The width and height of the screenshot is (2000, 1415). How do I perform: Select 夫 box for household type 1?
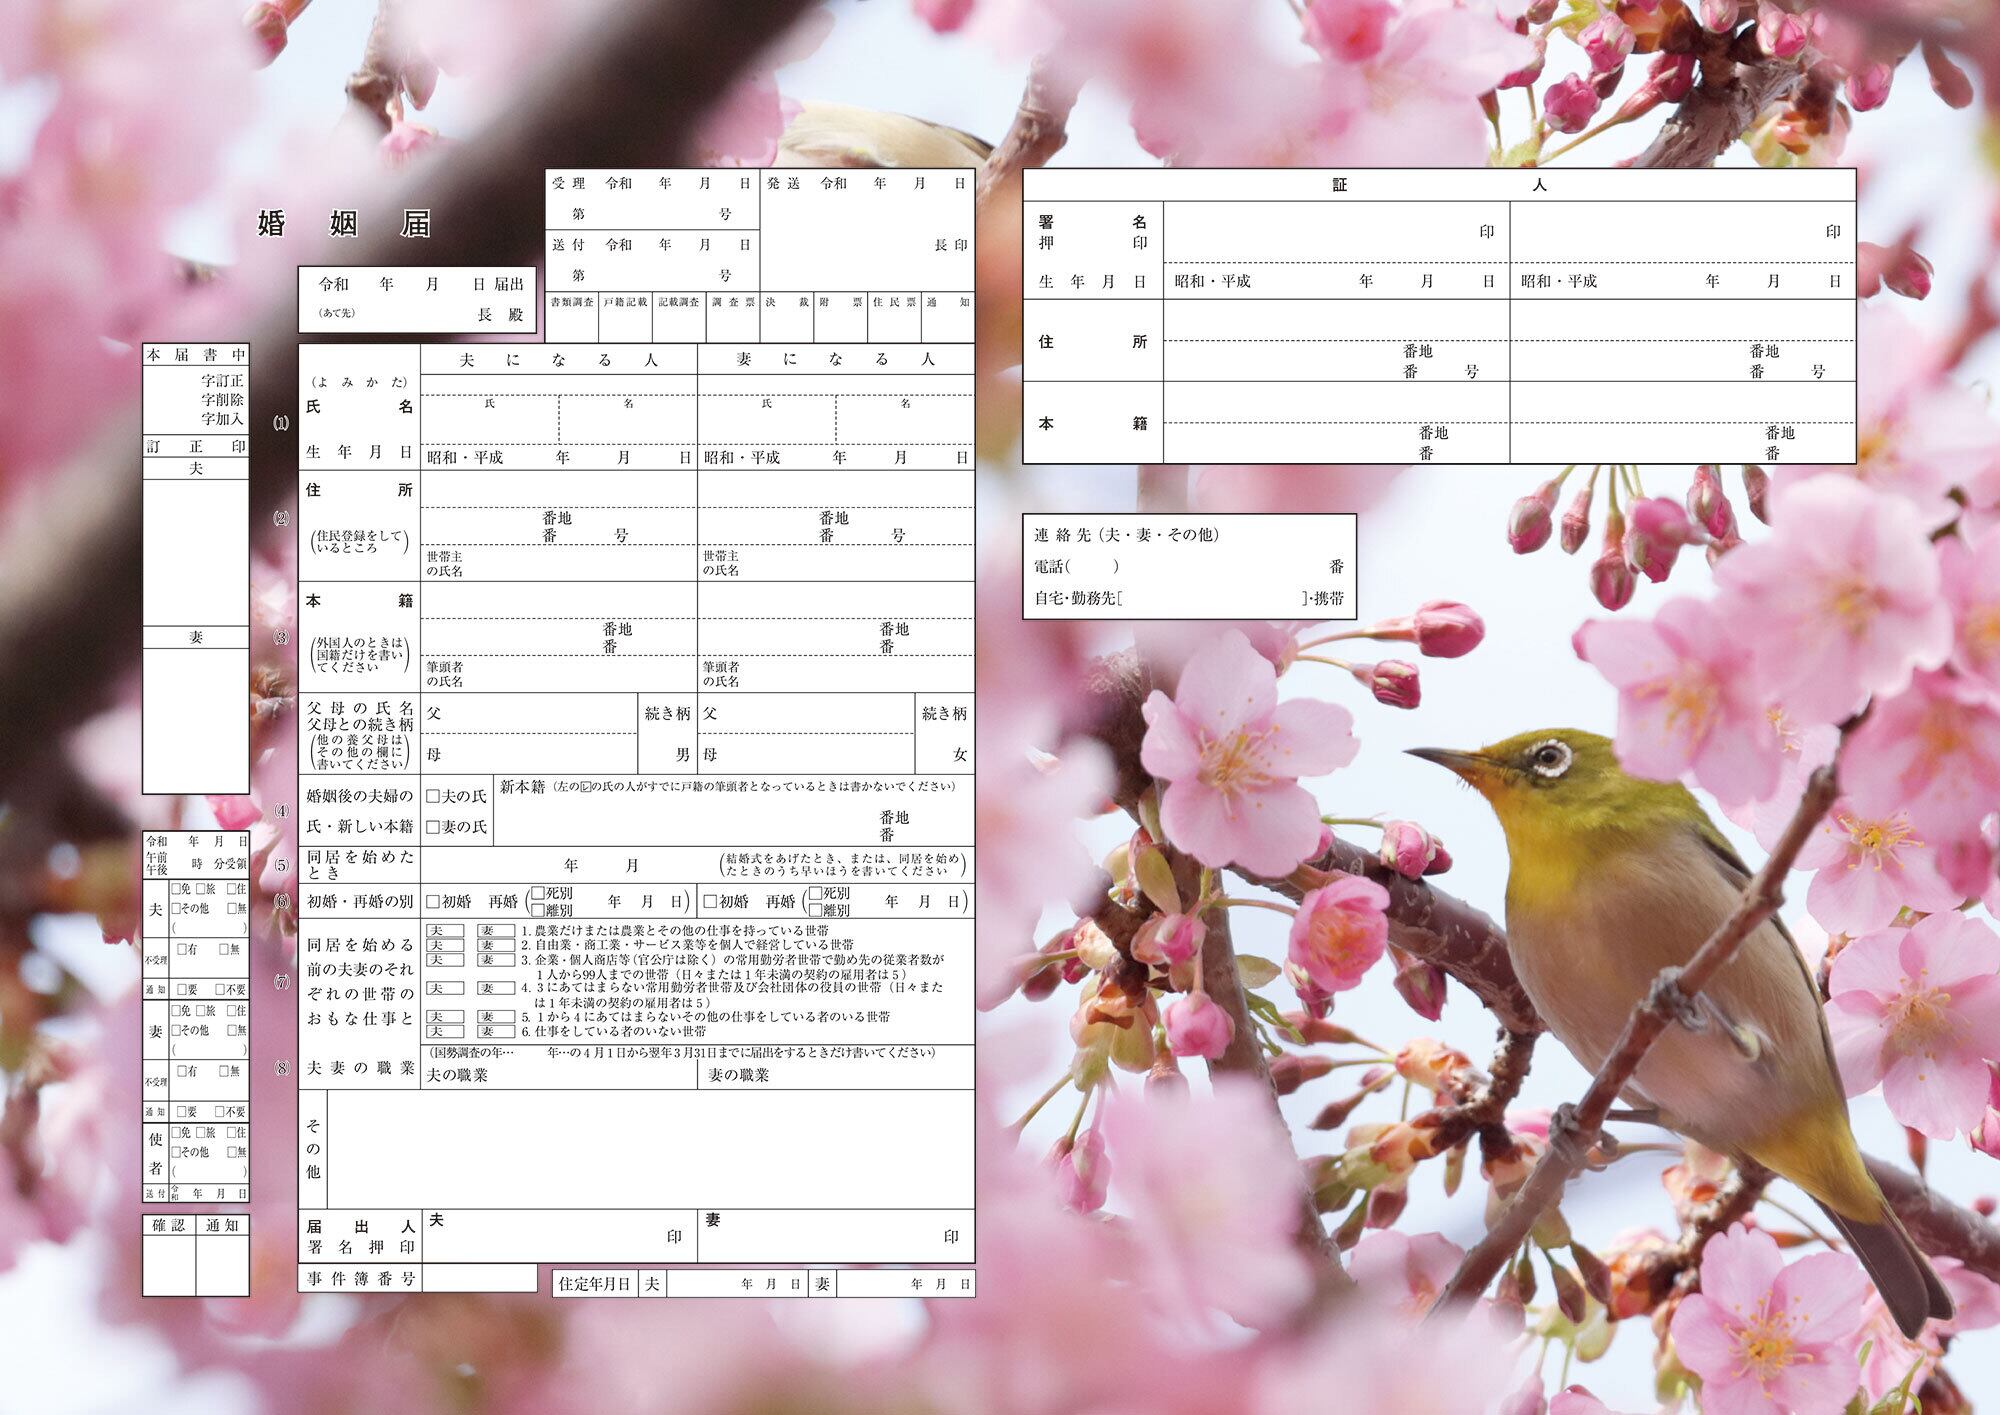[x=444, y=931]
